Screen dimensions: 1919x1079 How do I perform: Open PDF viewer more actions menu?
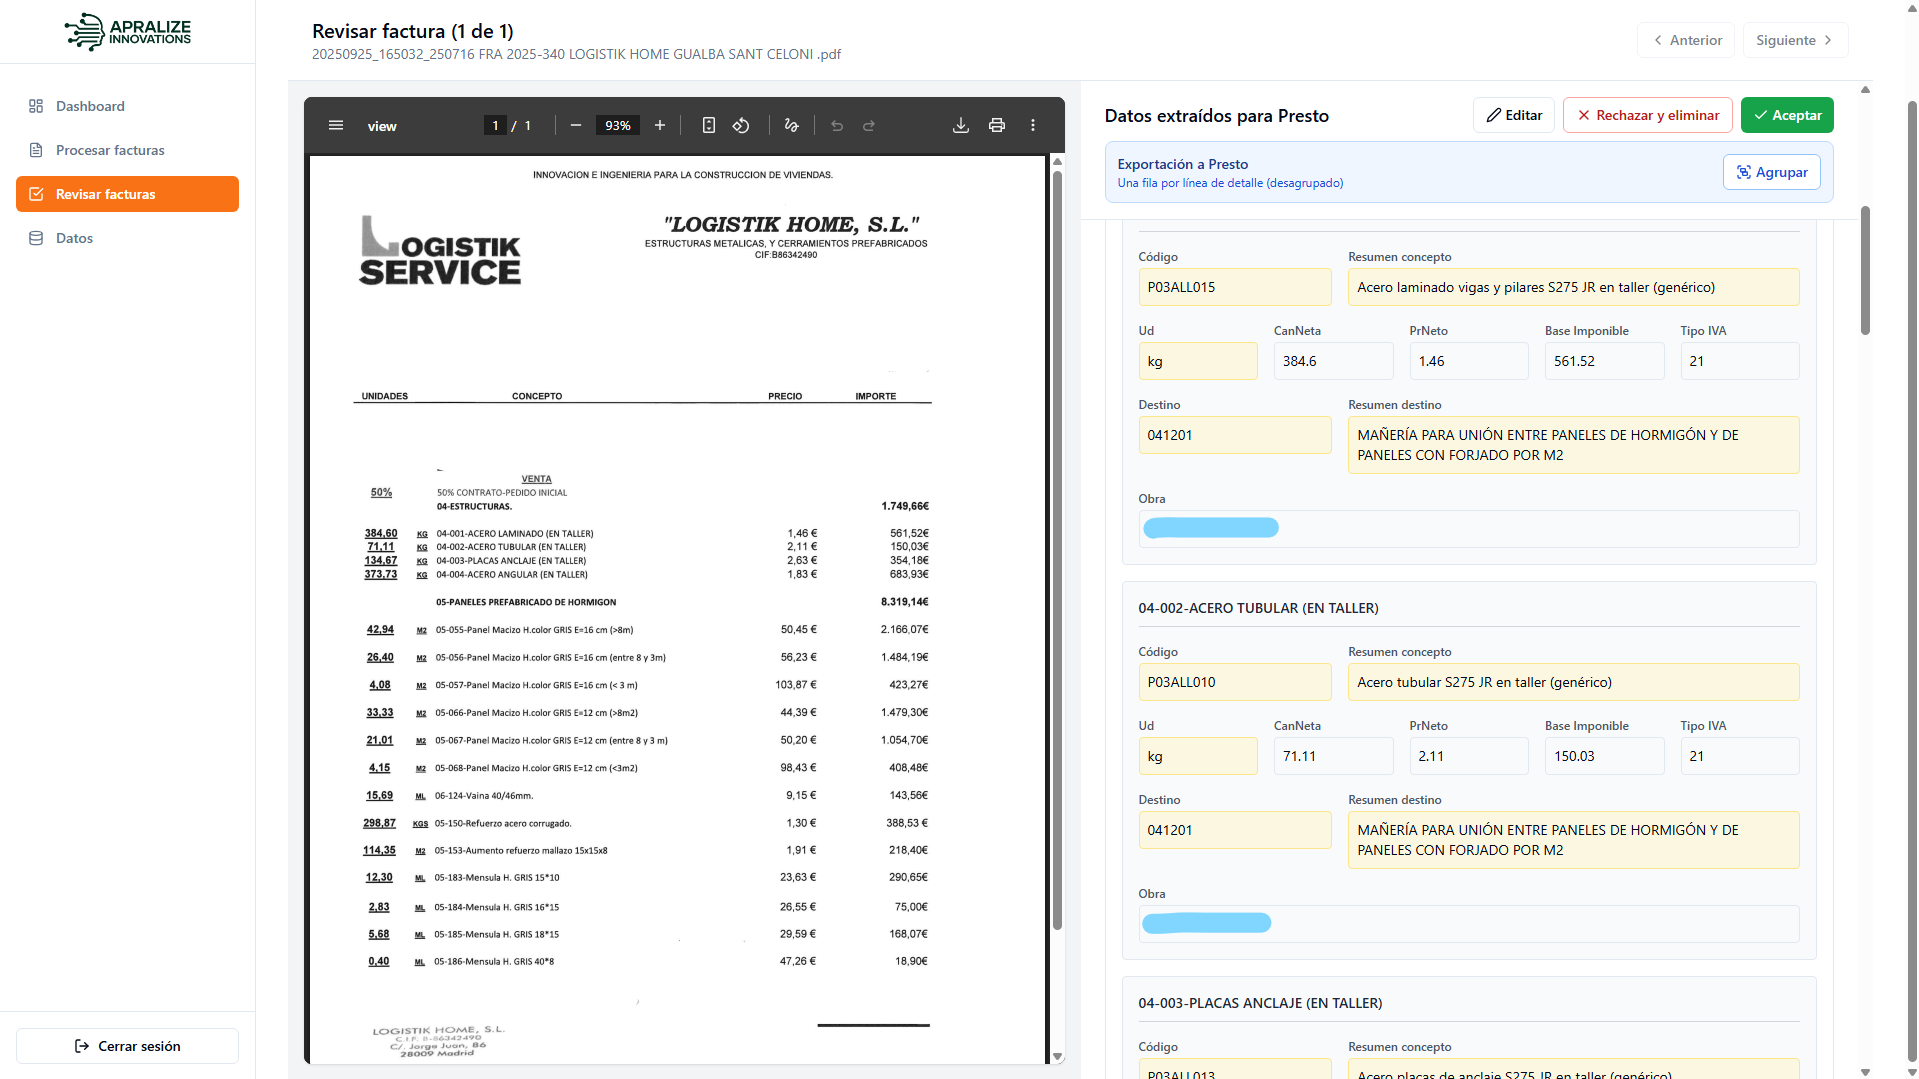pos(1033,125)
